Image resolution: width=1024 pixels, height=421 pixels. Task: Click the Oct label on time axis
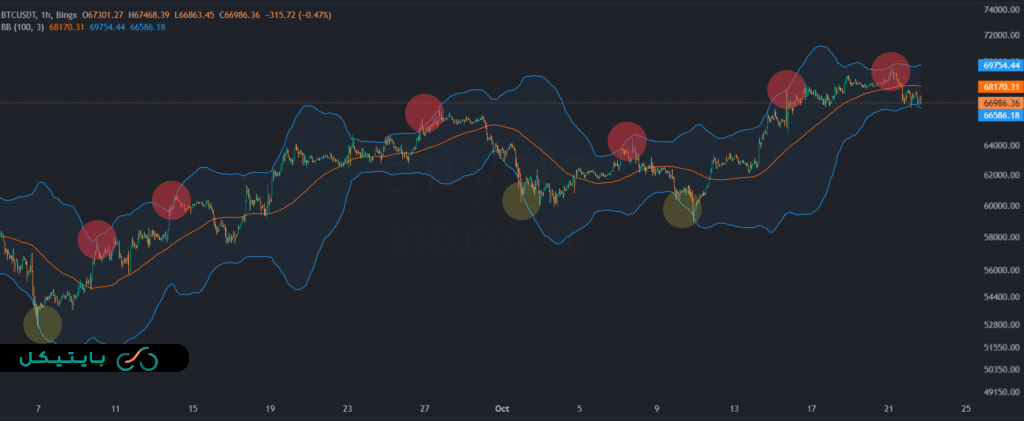pyautogui.click(x=504, y=408)
